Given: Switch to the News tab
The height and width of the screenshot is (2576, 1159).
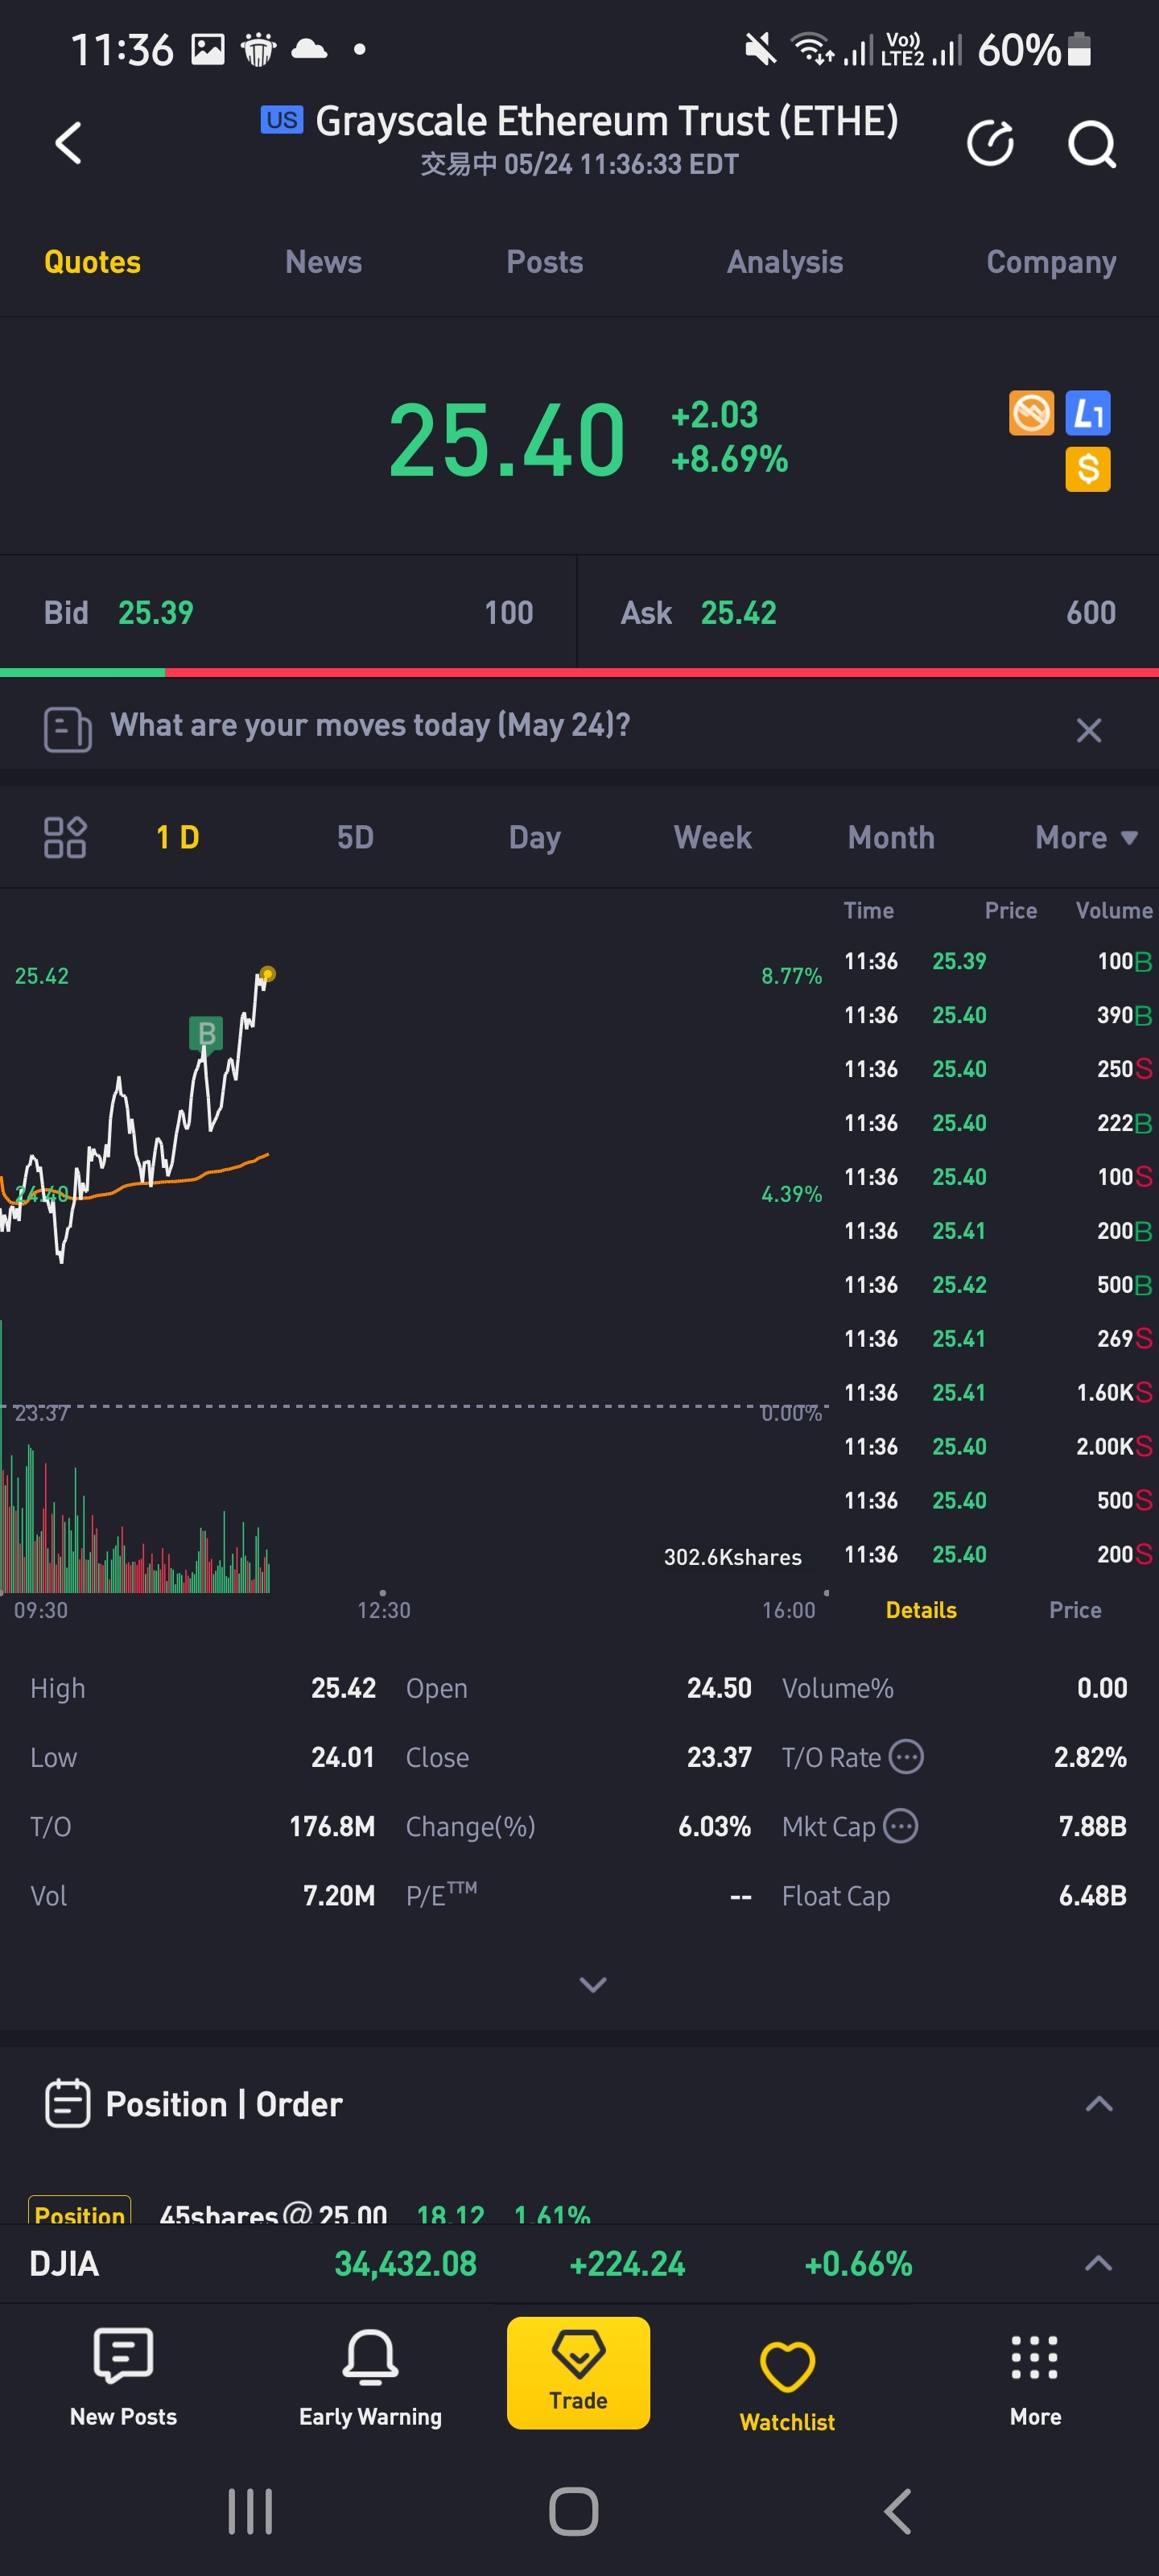Looking at the screenshot, I should pos(323,262).
